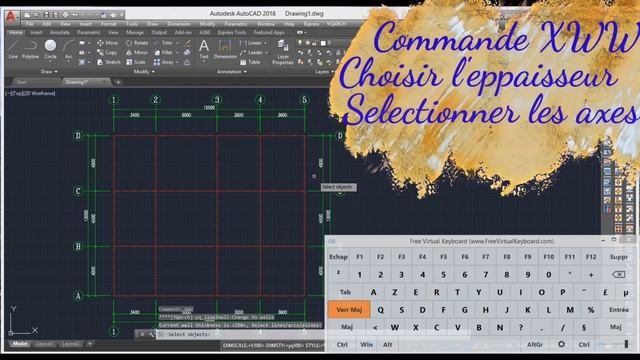The height and width of the screenshot is (360, 640).
Task: Open the YQARCH menu
Action: 336,24
